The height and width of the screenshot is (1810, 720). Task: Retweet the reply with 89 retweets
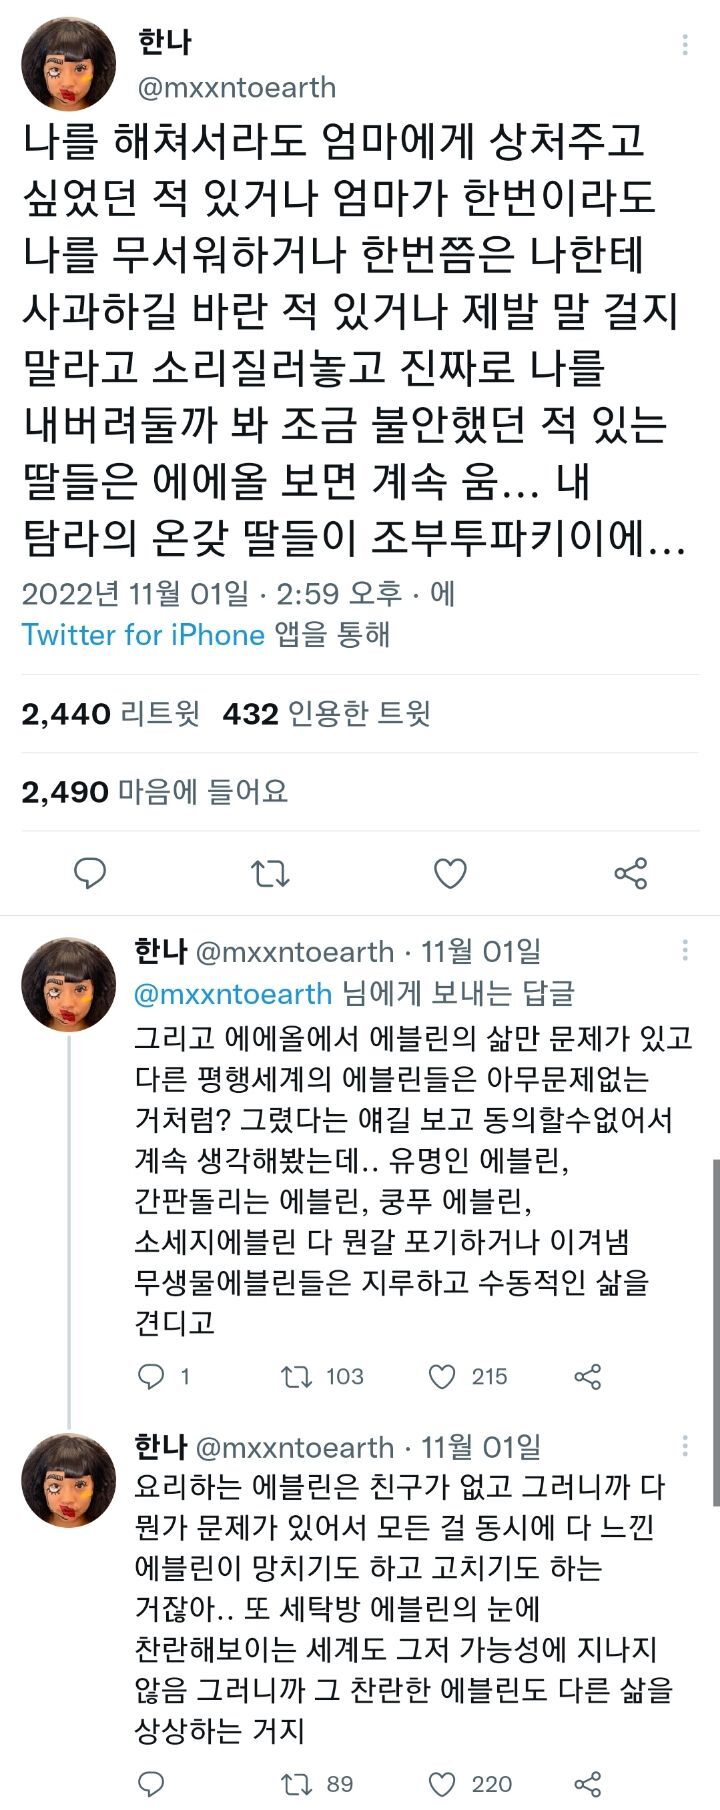(x=296, y=1783)
